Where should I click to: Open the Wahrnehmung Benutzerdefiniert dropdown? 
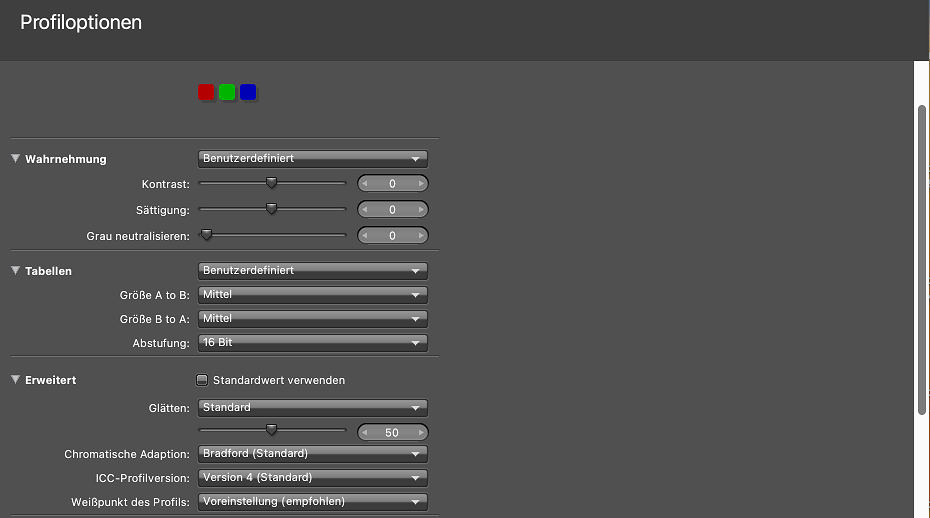coord(313,158)
